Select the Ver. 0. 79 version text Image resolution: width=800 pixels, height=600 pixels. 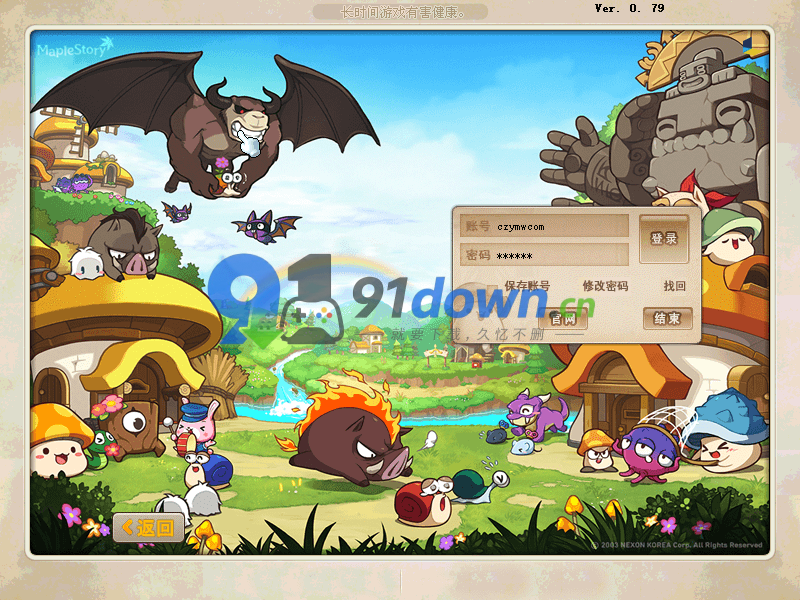pyautogui.click(x=630, y=8)
